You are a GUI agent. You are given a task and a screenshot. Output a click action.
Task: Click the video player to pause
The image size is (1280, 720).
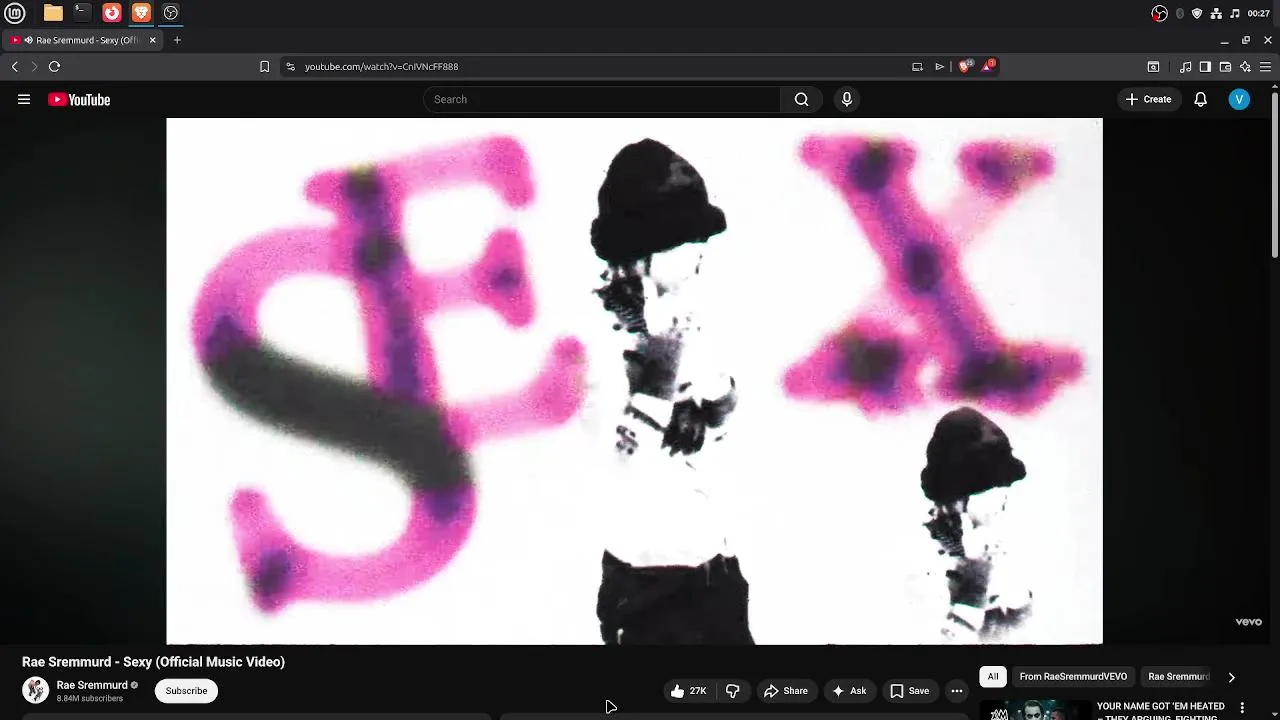coord(634,381)
